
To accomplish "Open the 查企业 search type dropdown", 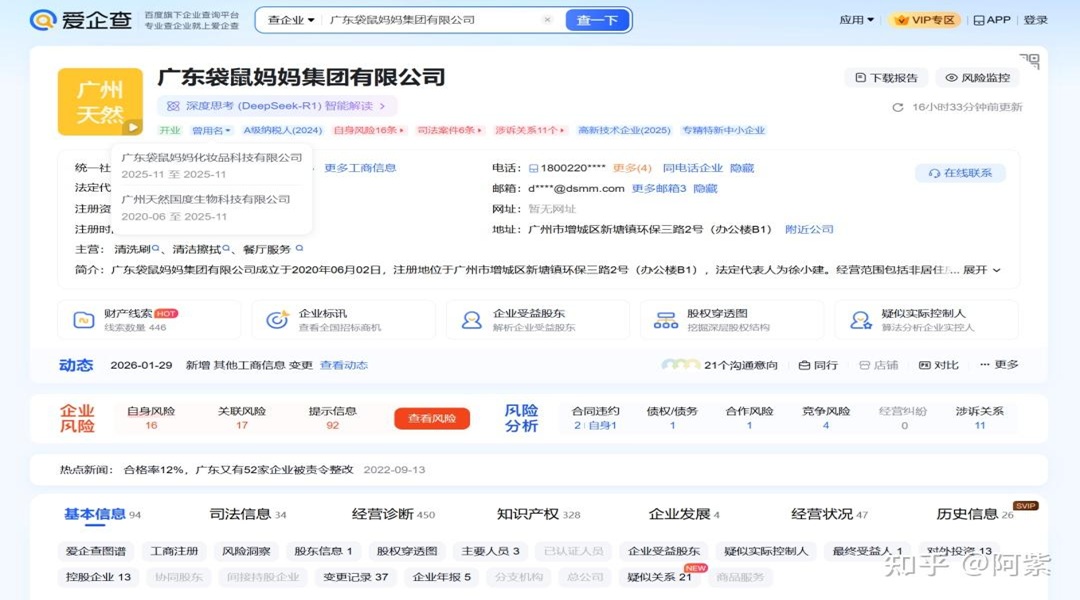I will pyautogui.click(x=291, y=20).
